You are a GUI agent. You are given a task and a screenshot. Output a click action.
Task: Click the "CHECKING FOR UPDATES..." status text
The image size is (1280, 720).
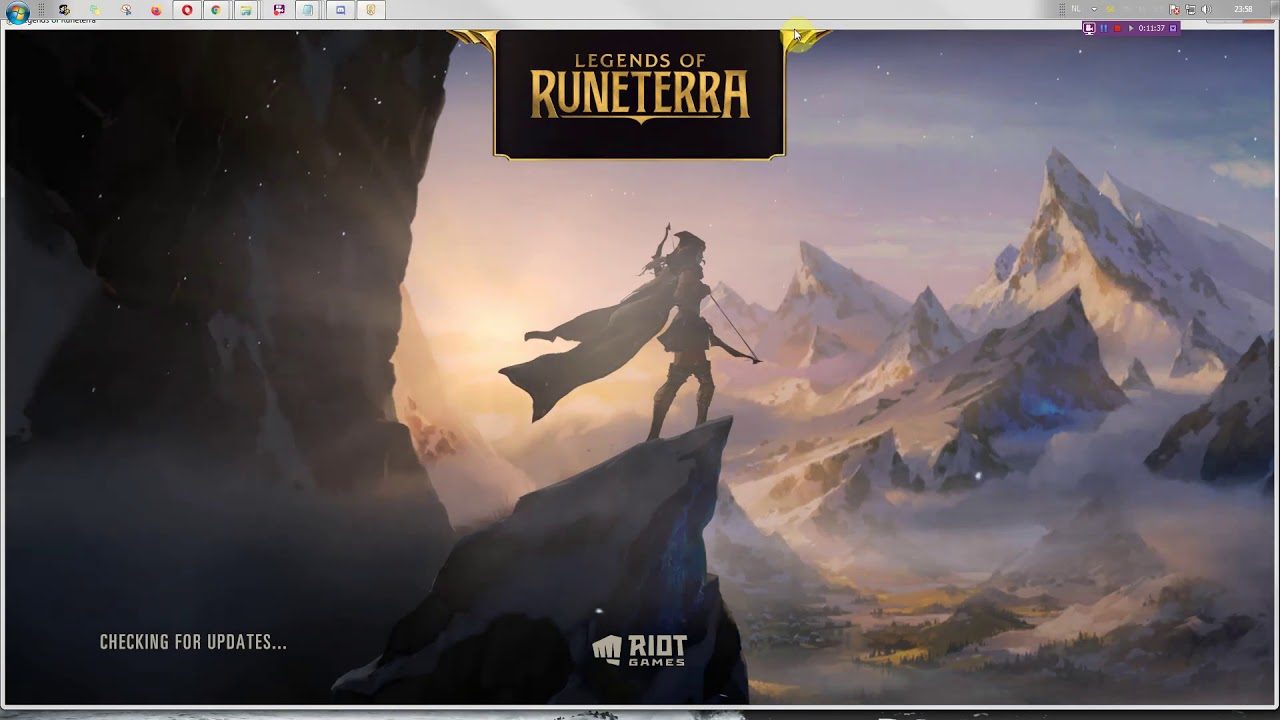193,642
